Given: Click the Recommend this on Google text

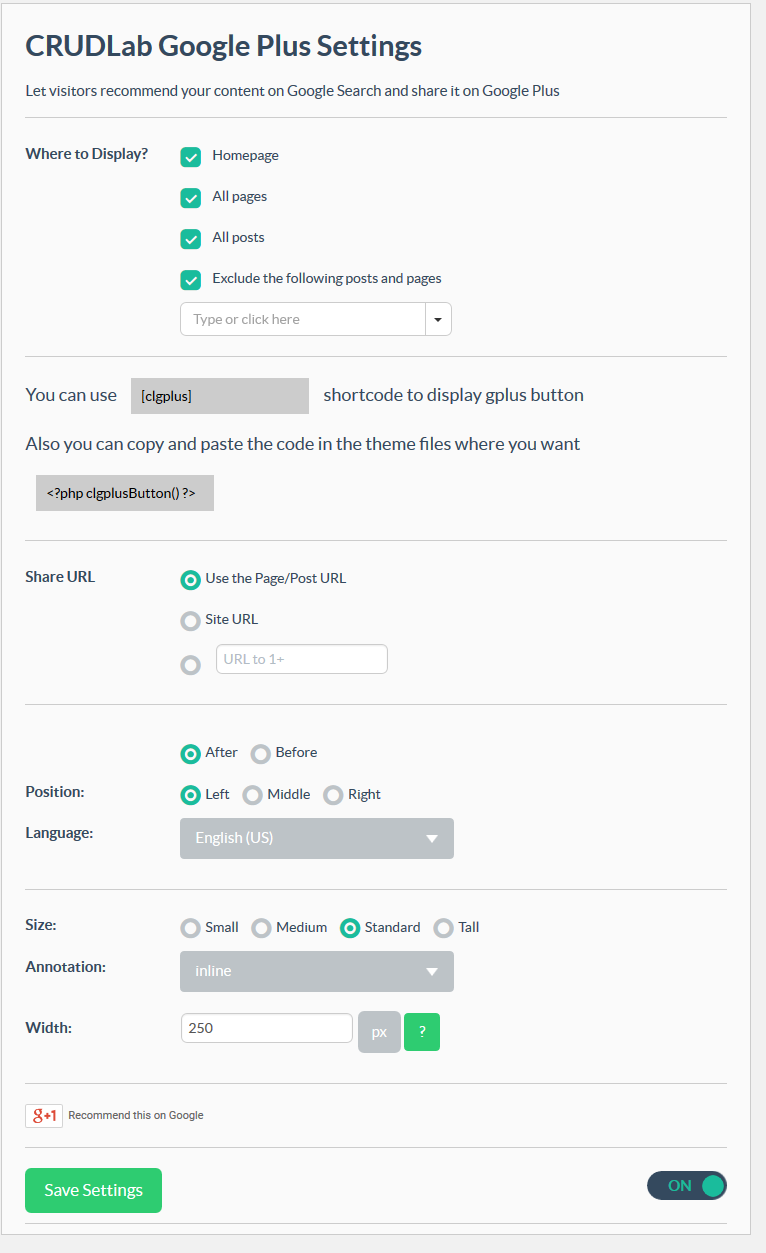Looking at the screenshot, I should pyautogui.click(x=136, y=1115).
